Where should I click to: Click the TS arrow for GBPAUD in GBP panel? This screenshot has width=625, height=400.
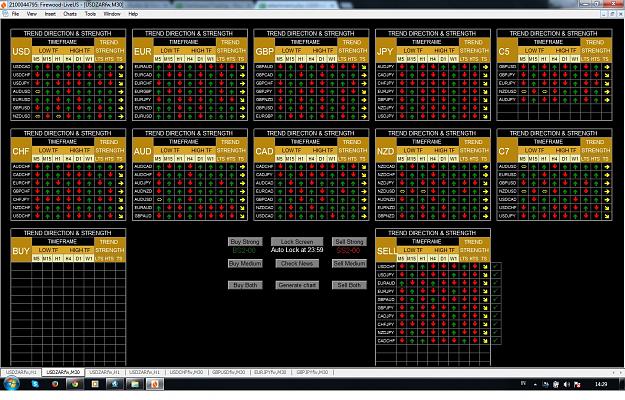364,67
